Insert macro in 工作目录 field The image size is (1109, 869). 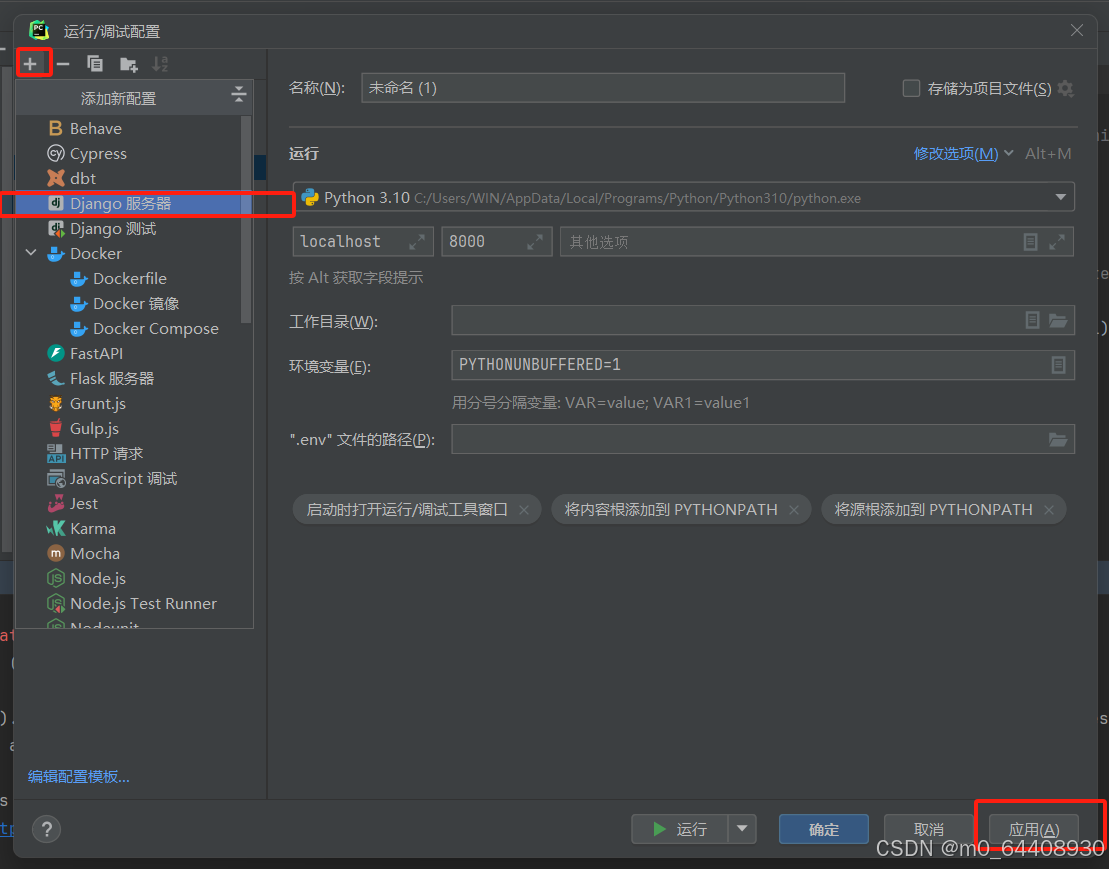(1033, 320)
